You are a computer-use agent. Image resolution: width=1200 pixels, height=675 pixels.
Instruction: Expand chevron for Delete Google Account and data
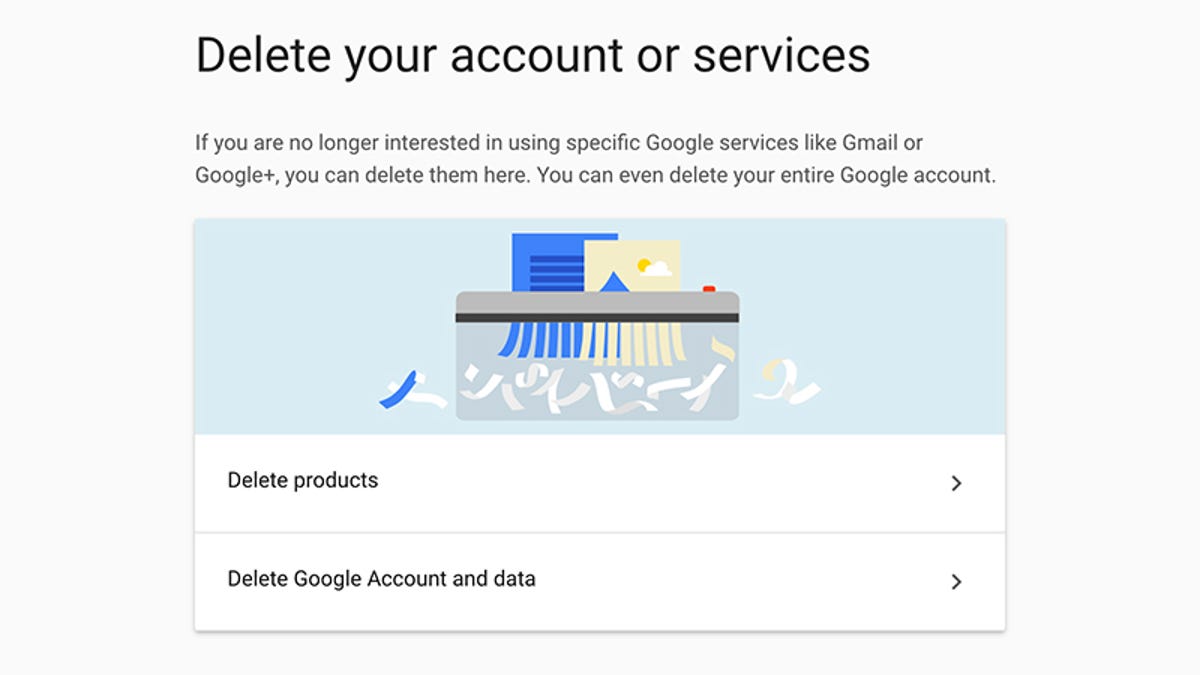(x=956, y=582)
